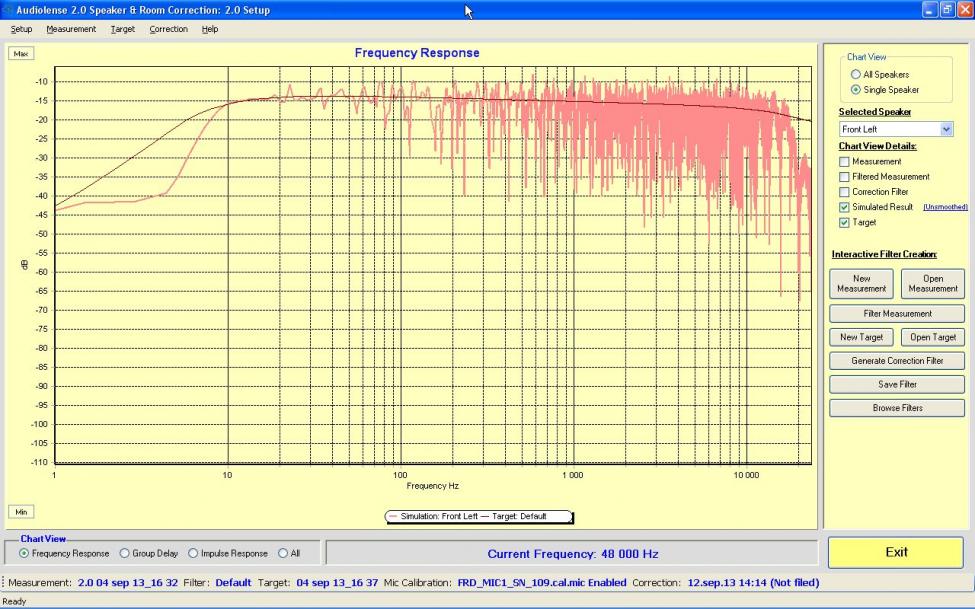The height and width of the screenshot is (609, 975).
Task: Click Generate Correction Filter button
Action: pyautogui.click(x=897, y=361)
